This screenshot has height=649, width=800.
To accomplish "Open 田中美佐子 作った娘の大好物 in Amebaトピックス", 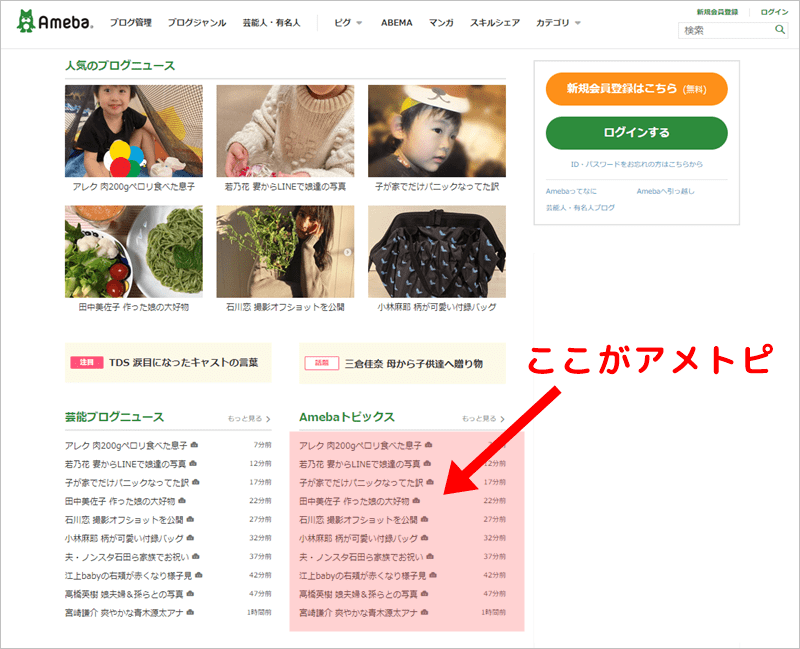I will pos(354,501).
